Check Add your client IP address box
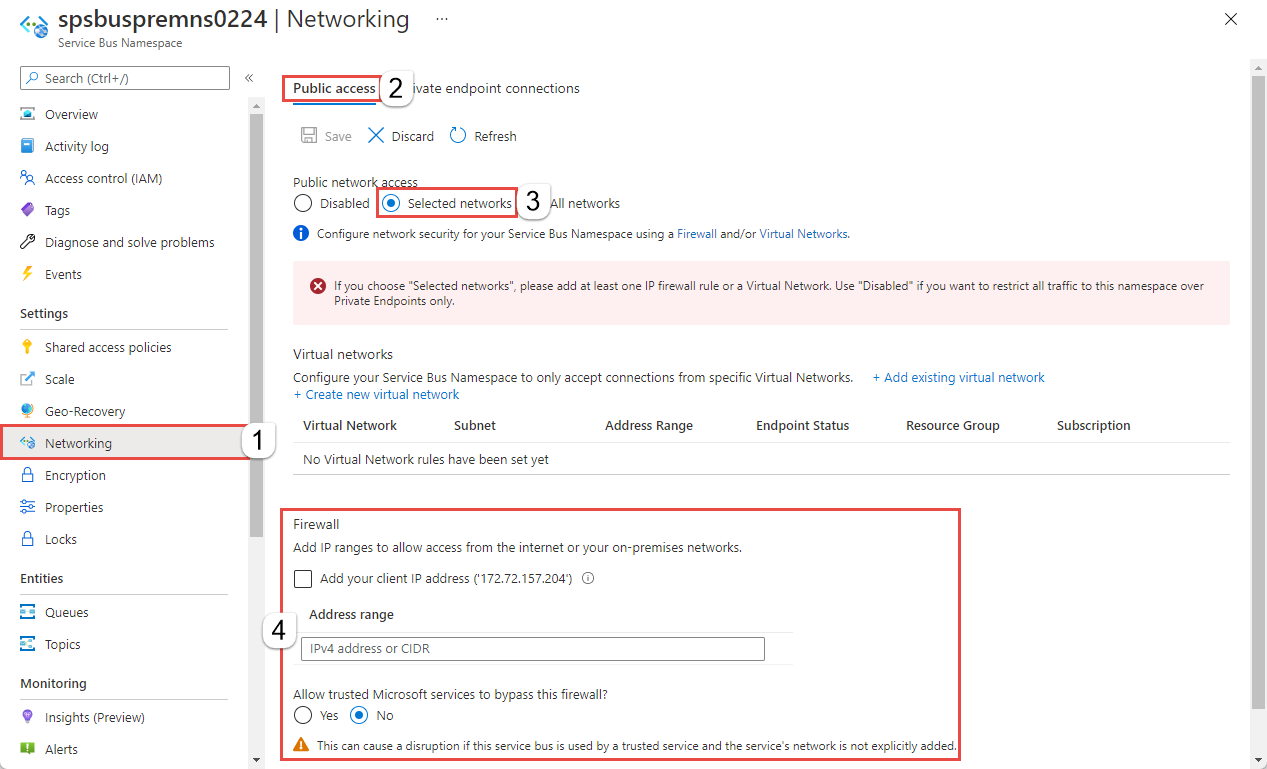Image resolution: width=1267 pixels, height=769 pixels. (x=303, y=578)
